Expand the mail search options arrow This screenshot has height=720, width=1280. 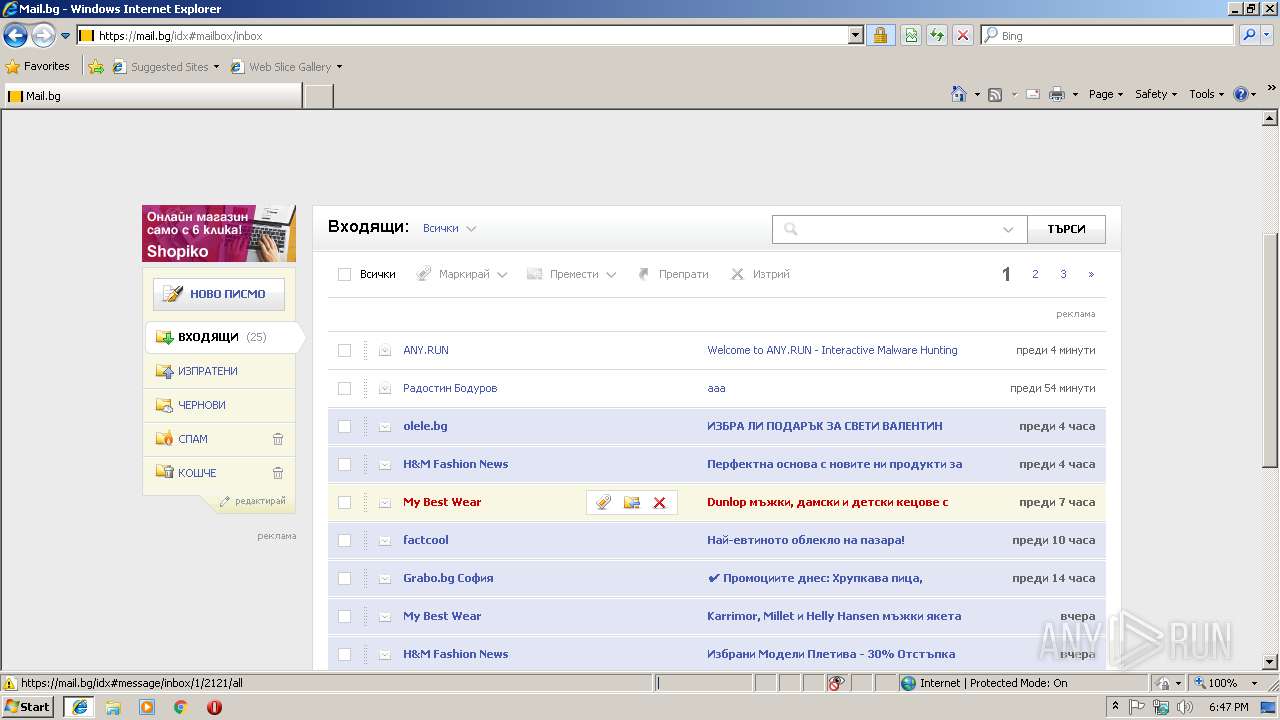(1008, 229)
